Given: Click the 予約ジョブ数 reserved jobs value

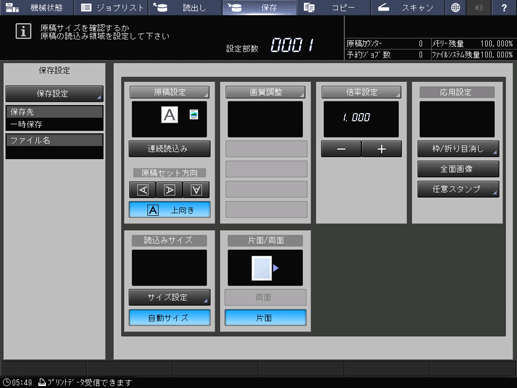Looking at the screenshot, I should pos(421,55).
